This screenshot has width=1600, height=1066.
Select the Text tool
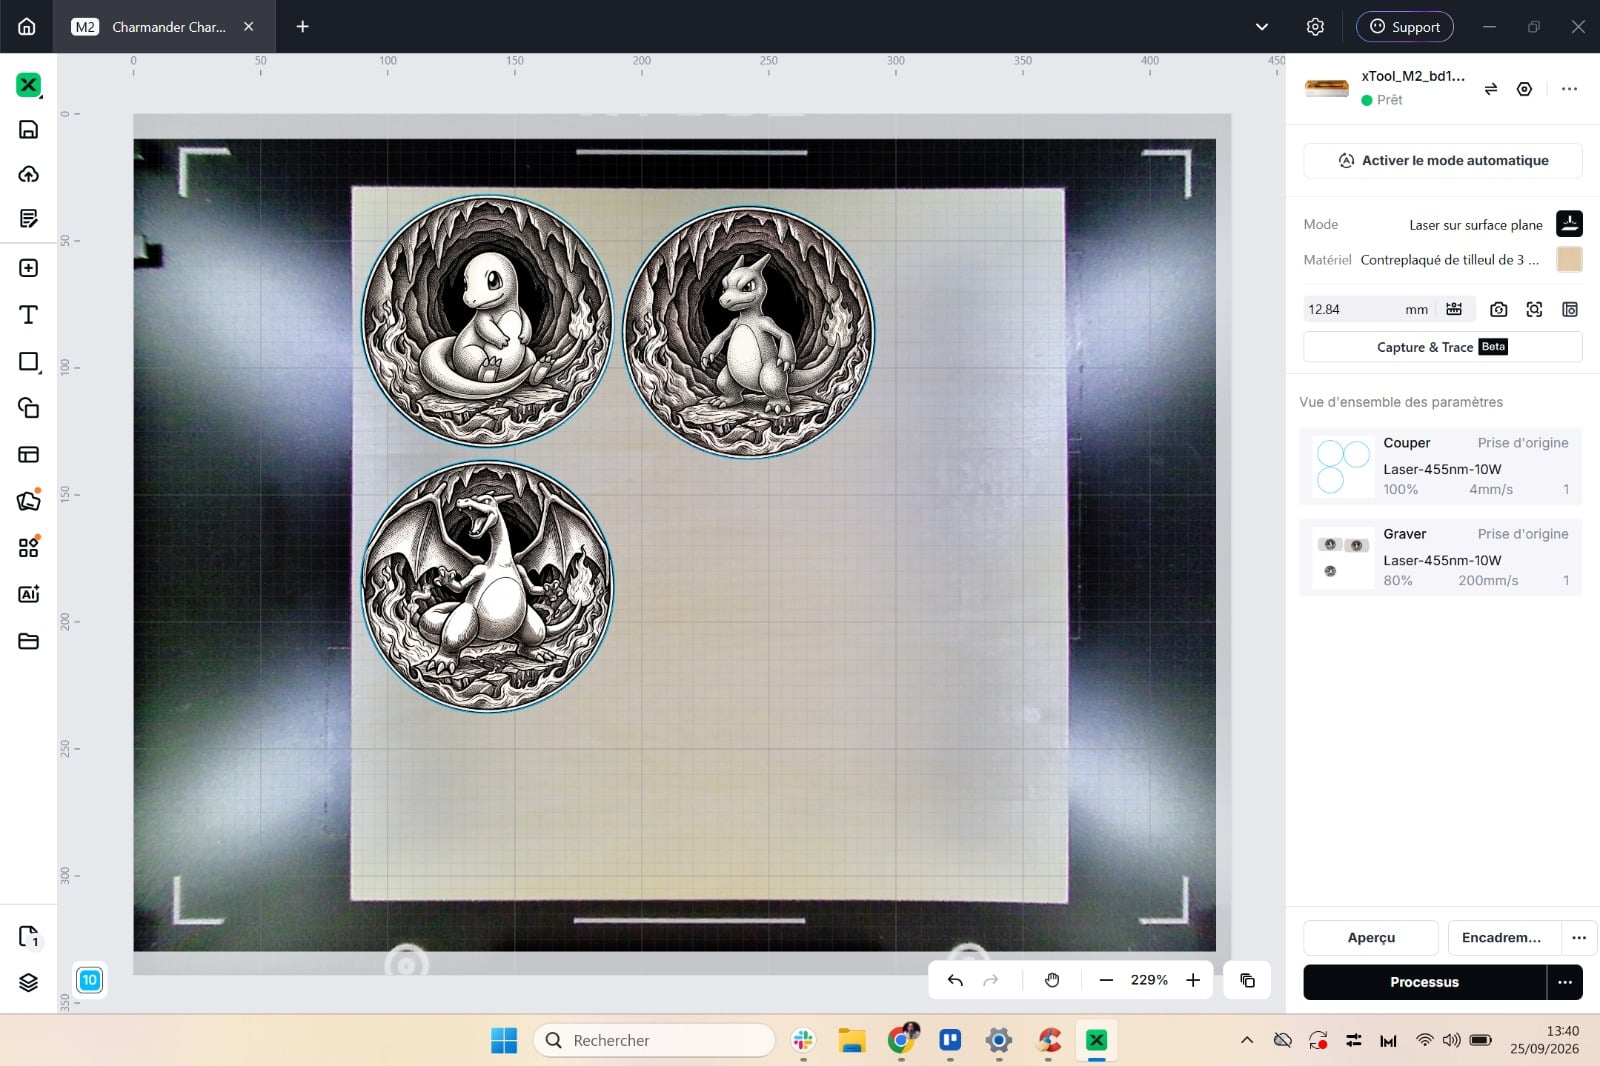point(28,315)
